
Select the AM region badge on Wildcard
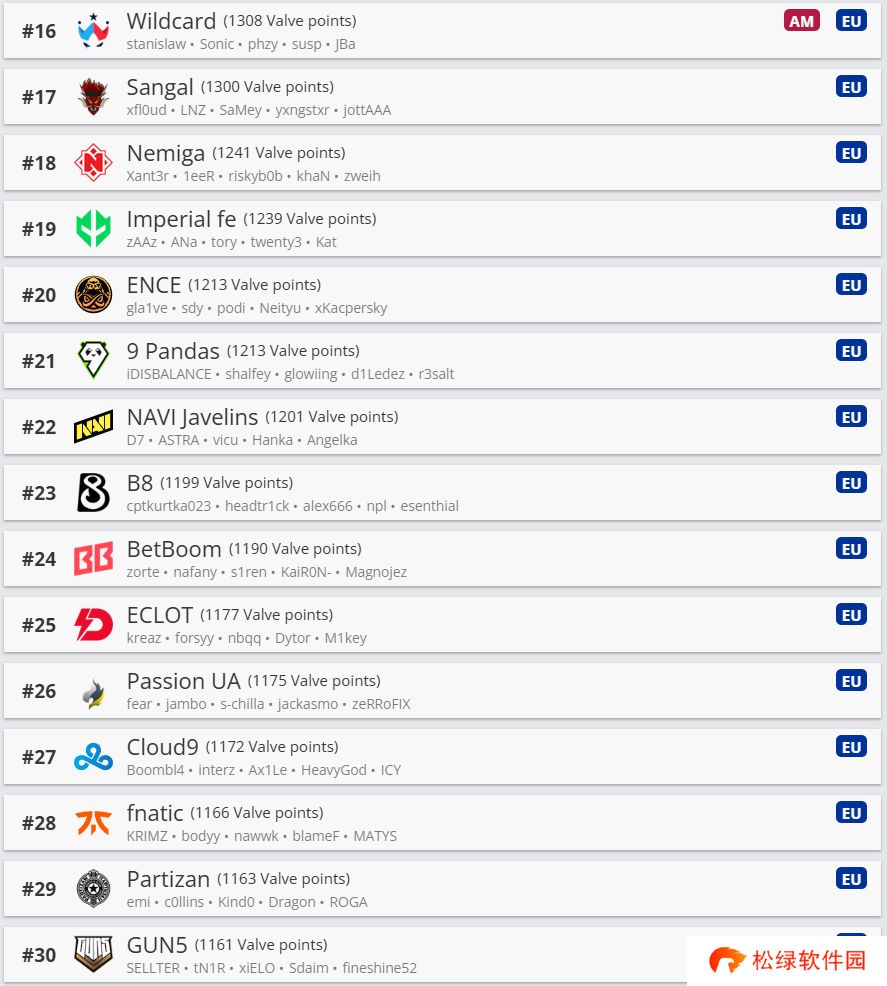click(802, 21)
